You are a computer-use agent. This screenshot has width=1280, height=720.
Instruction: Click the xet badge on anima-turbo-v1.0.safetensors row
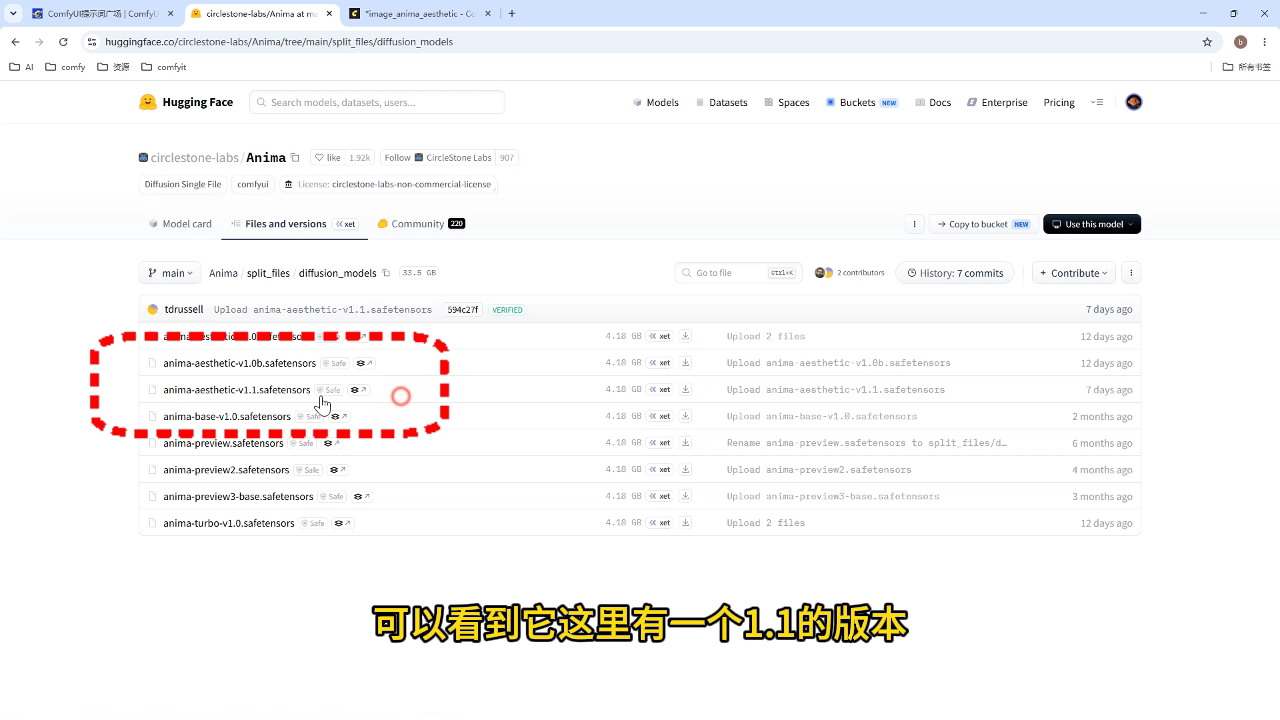point(660,523)
